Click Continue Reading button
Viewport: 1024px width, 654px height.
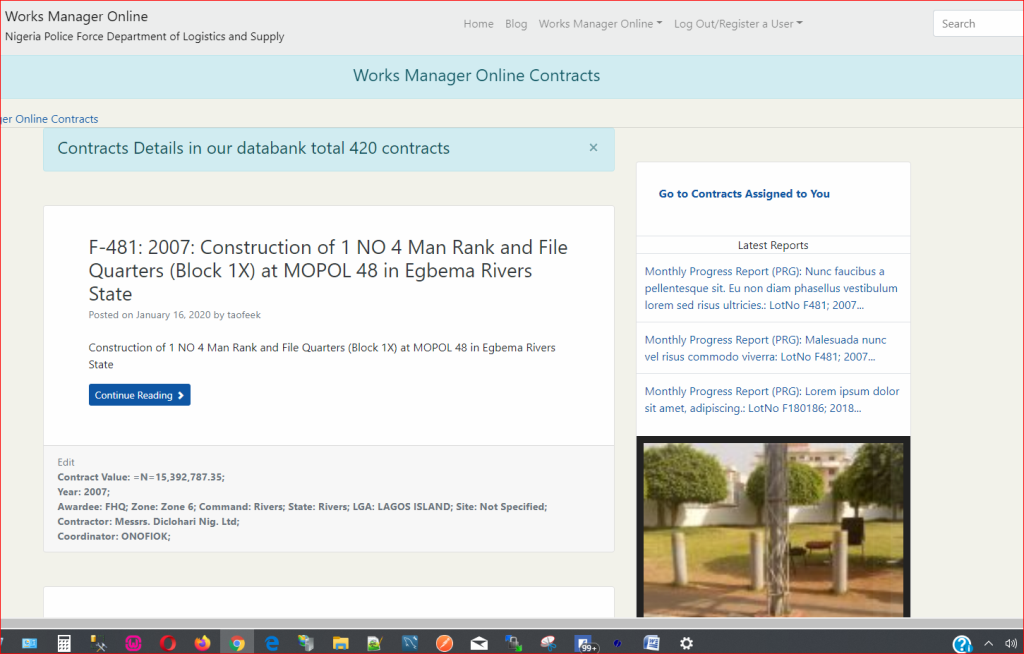[x=139, y=395]
